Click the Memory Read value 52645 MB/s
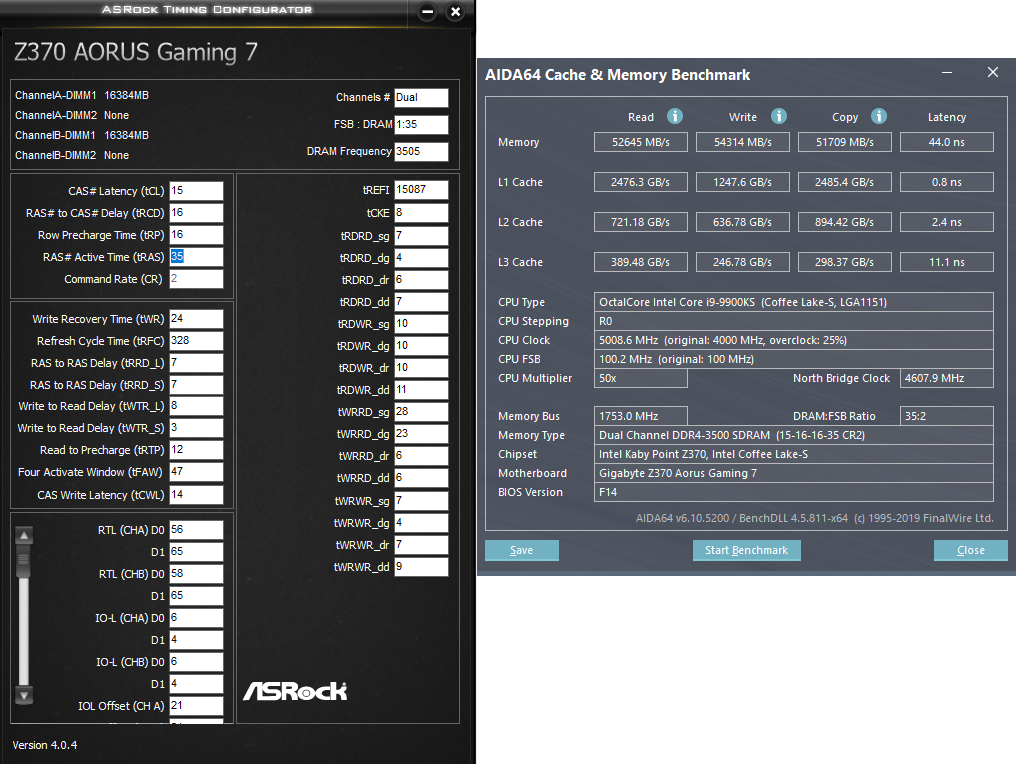The height and width of the screenshot is (764, 1018). coord(641,142)
